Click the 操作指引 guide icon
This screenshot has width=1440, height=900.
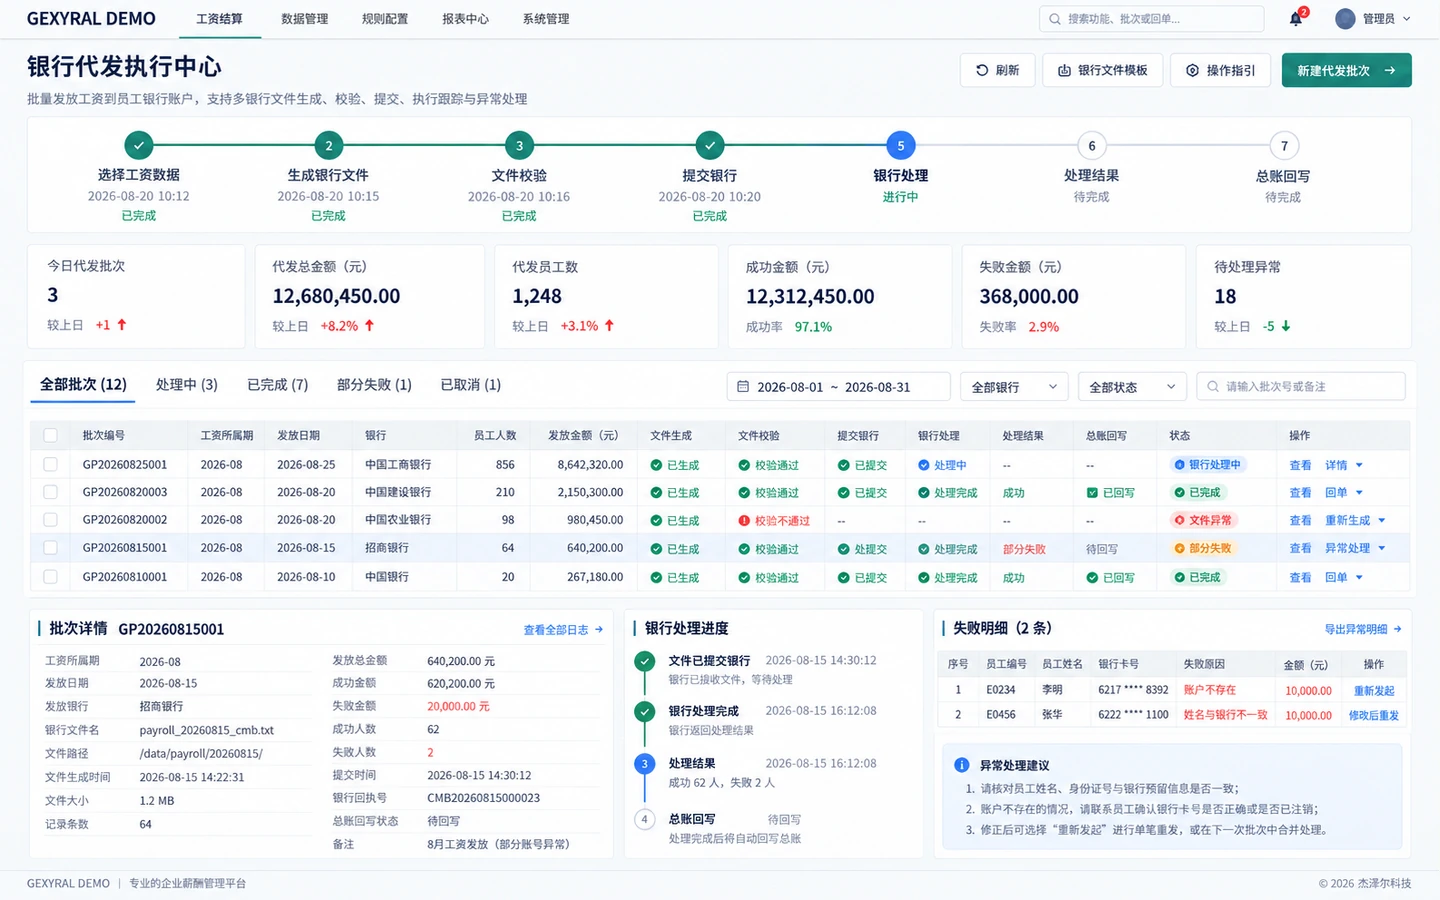point(1192,70)
